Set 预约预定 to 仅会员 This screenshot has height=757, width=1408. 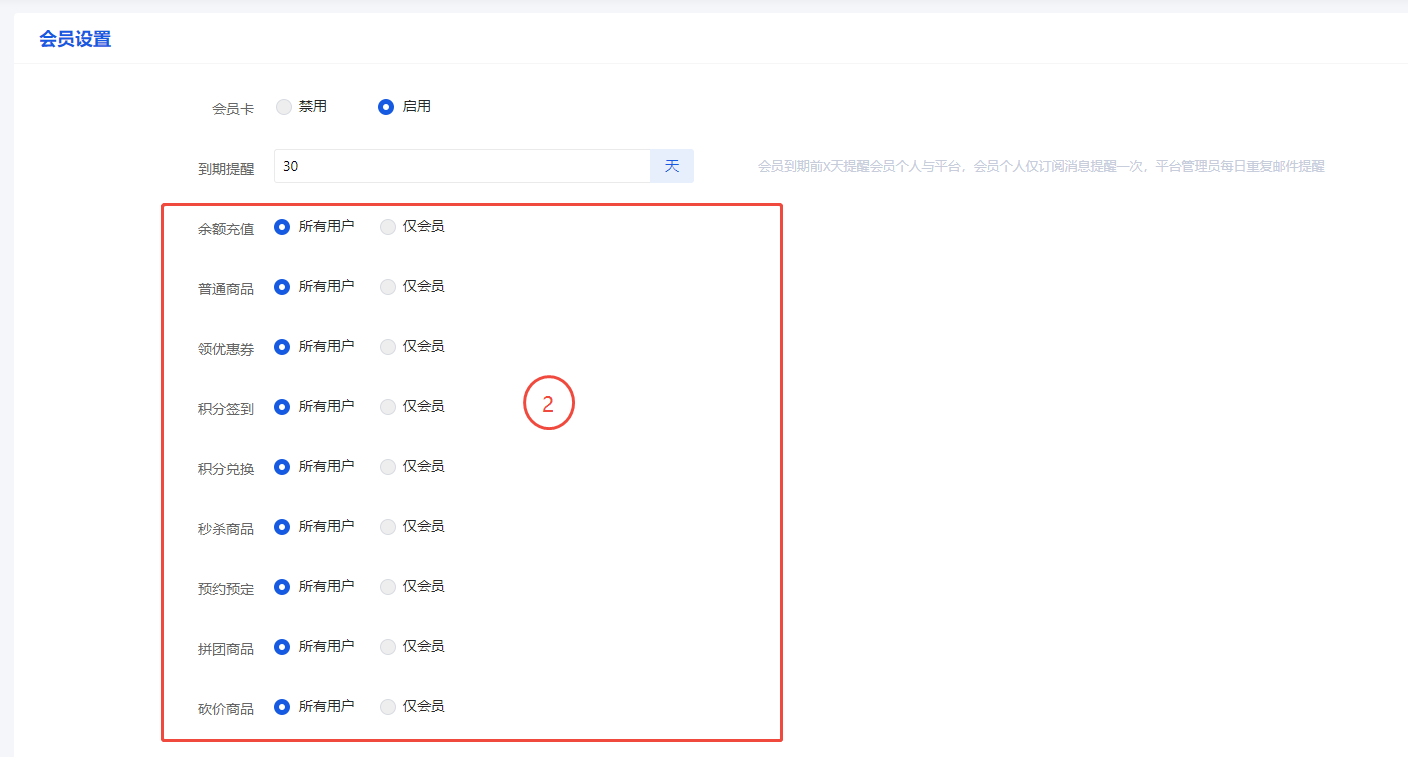coord(388,587)
